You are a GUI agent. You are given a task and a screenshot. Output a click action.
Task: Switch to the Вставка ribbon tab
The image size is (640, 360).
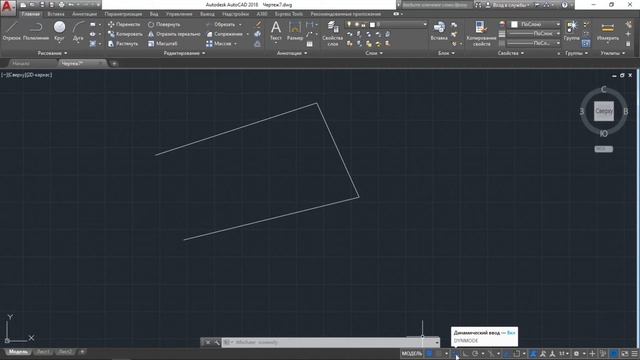pos(56,14)
